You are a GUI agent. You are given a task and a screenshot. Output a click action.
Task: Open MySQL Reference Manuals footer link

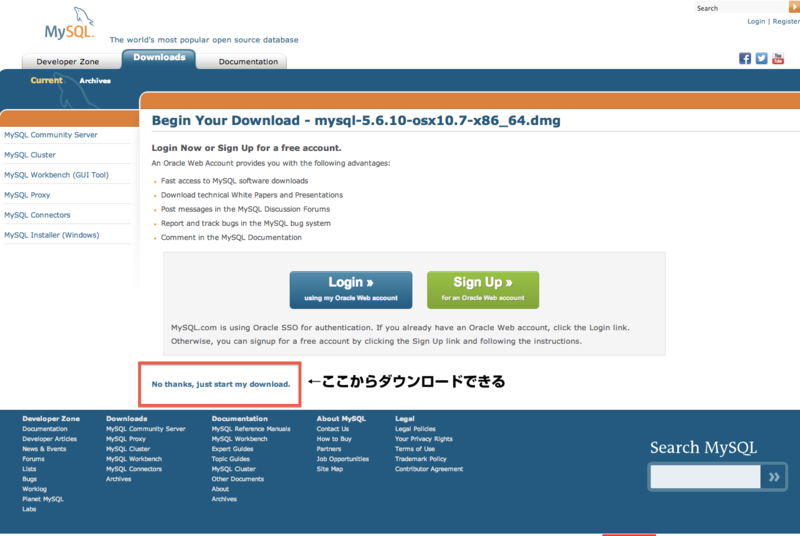pyautogui.click(x=251, y=429)
